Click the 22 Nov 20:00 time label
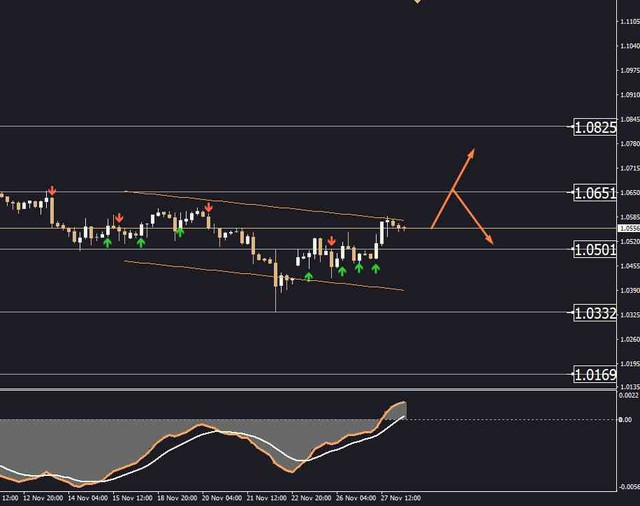Image resolution: width=640 pixels, height=506 pixels. [311, 498]
